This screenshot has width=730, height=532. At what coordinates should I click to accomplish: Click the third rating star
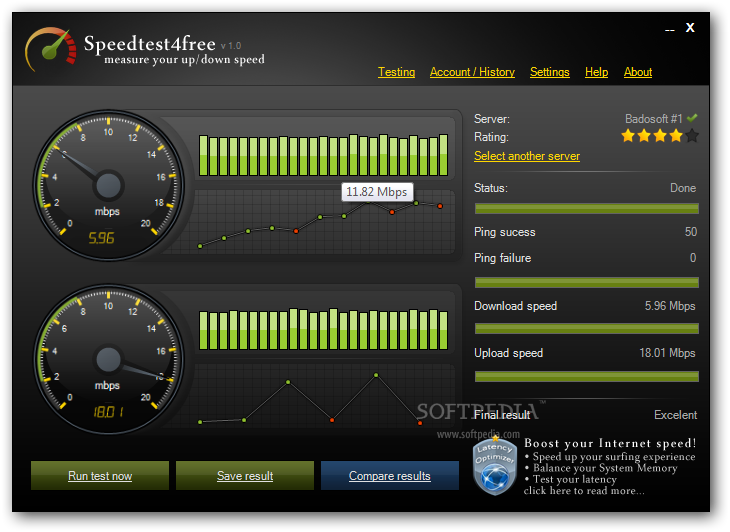[x=660, y=136]
